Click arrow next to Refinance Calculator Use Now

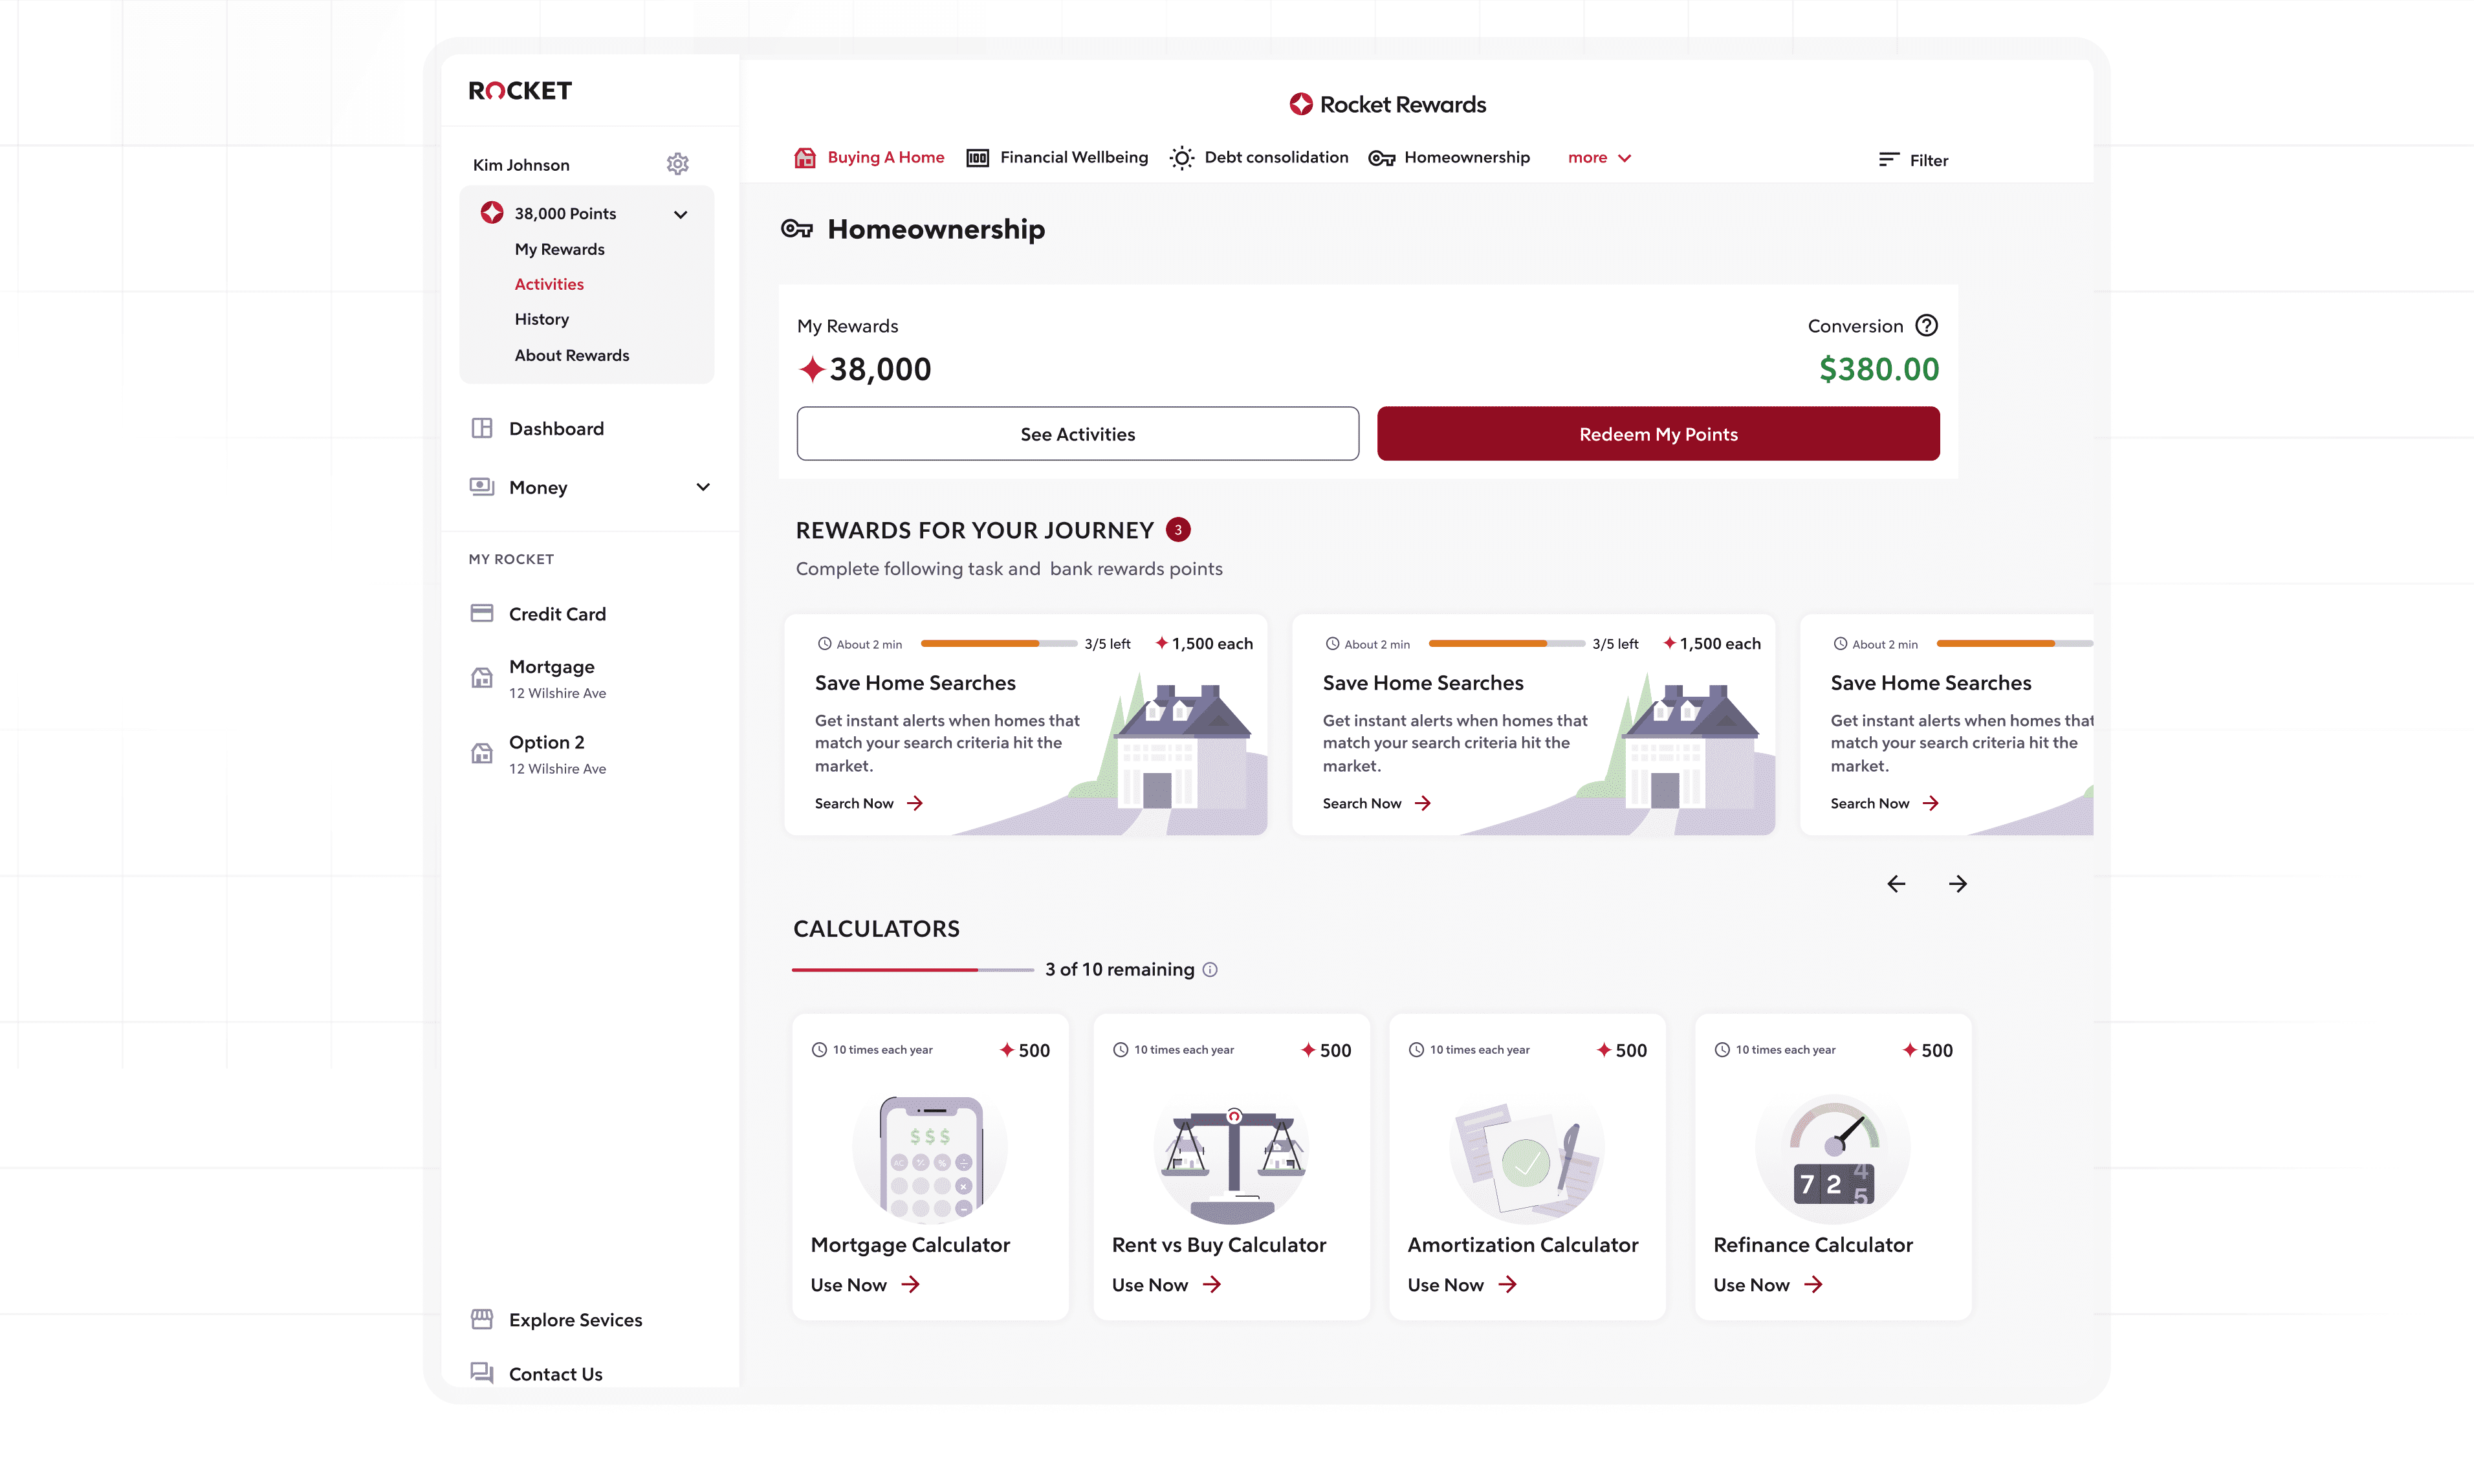(x=1814, y=1285)
